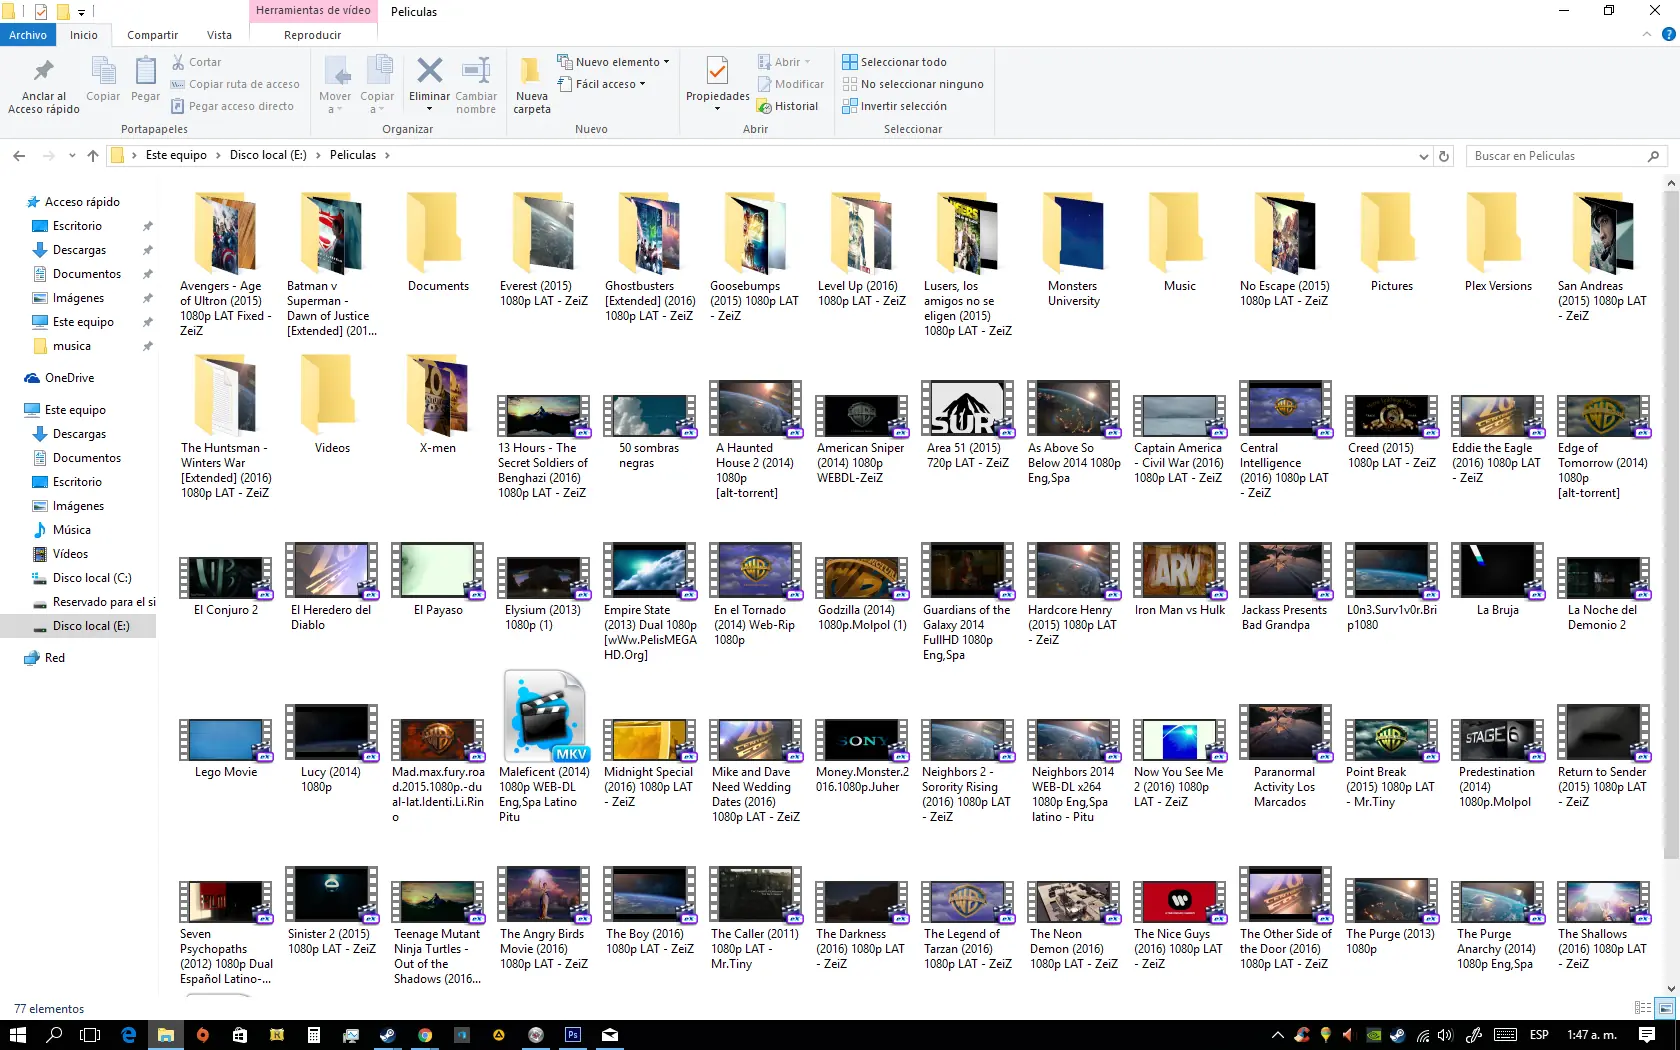Image resolution: width=1680 pixels, height=1050 pixels.
Task: Create a folder with Nueva carpeta
Action: (532, 85)
